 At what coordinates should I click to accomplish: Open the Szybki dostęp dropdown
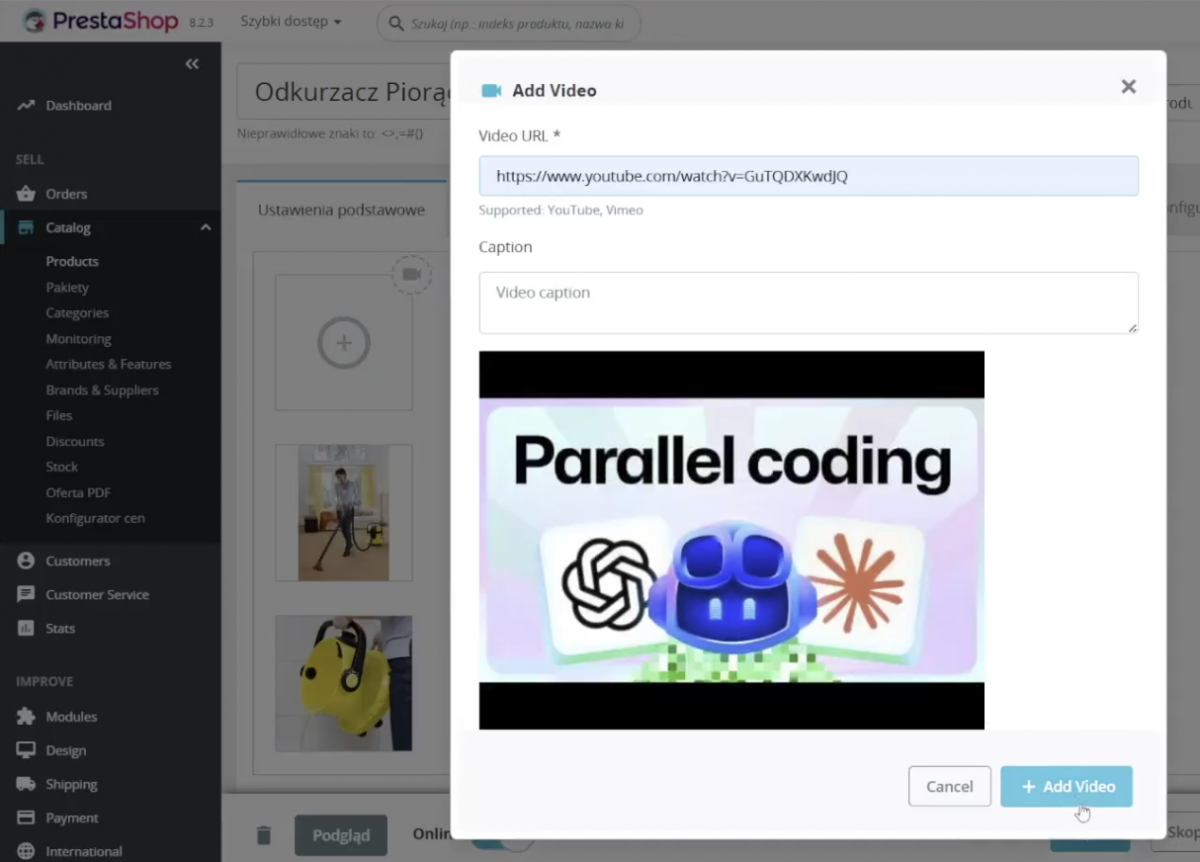click(x=290, y=21)
